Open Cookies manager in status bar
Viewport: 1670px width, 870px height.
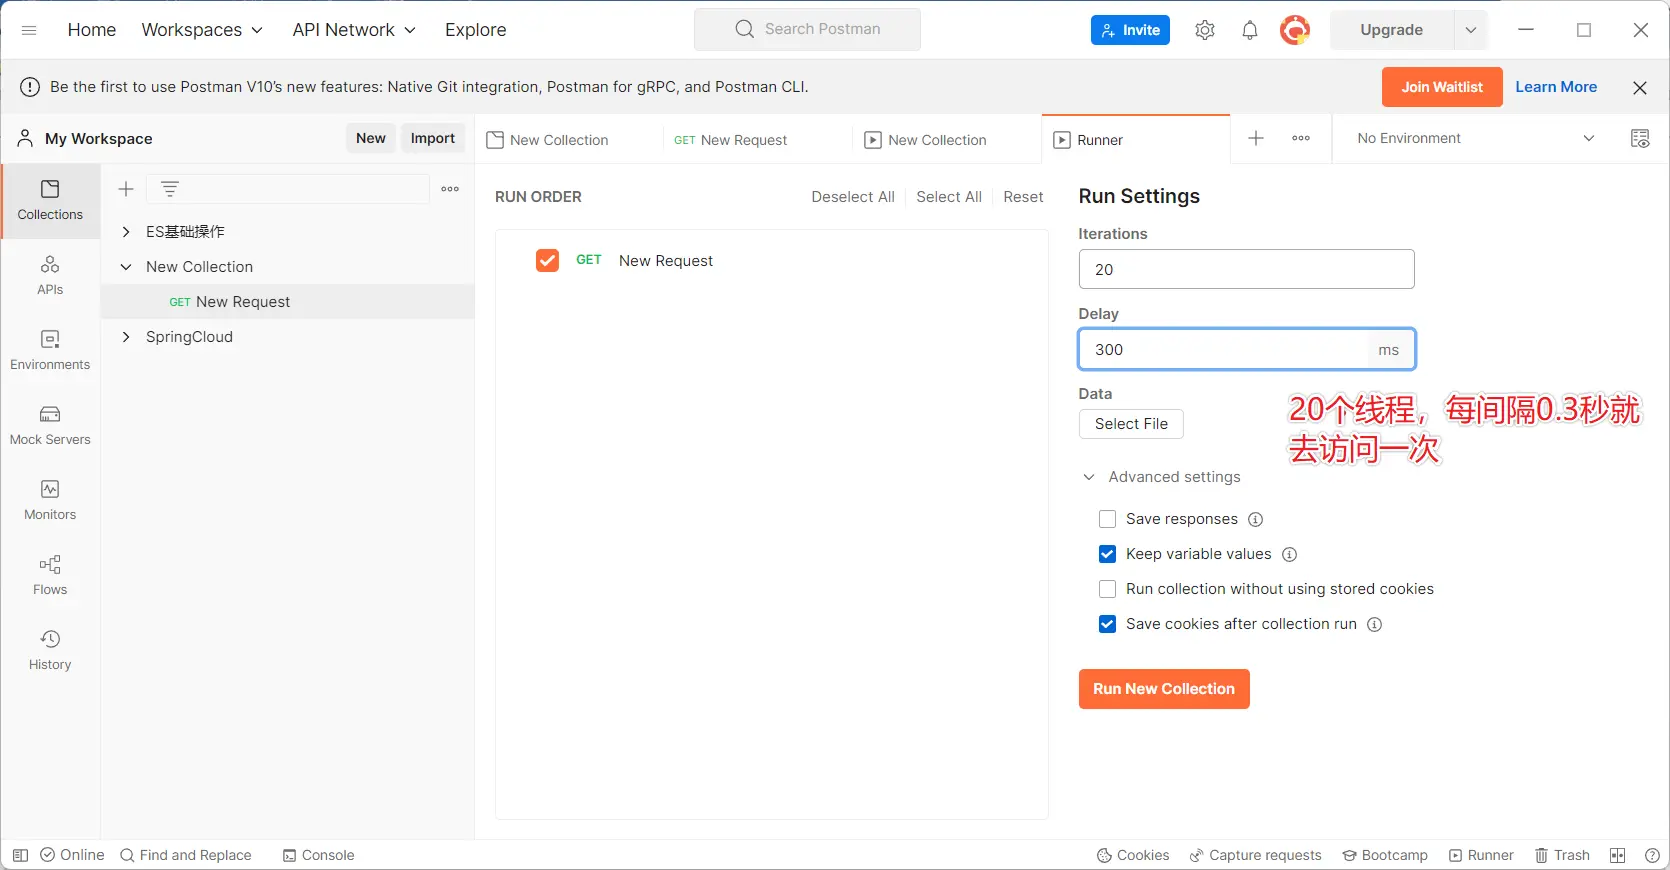tap(1133, 855)
